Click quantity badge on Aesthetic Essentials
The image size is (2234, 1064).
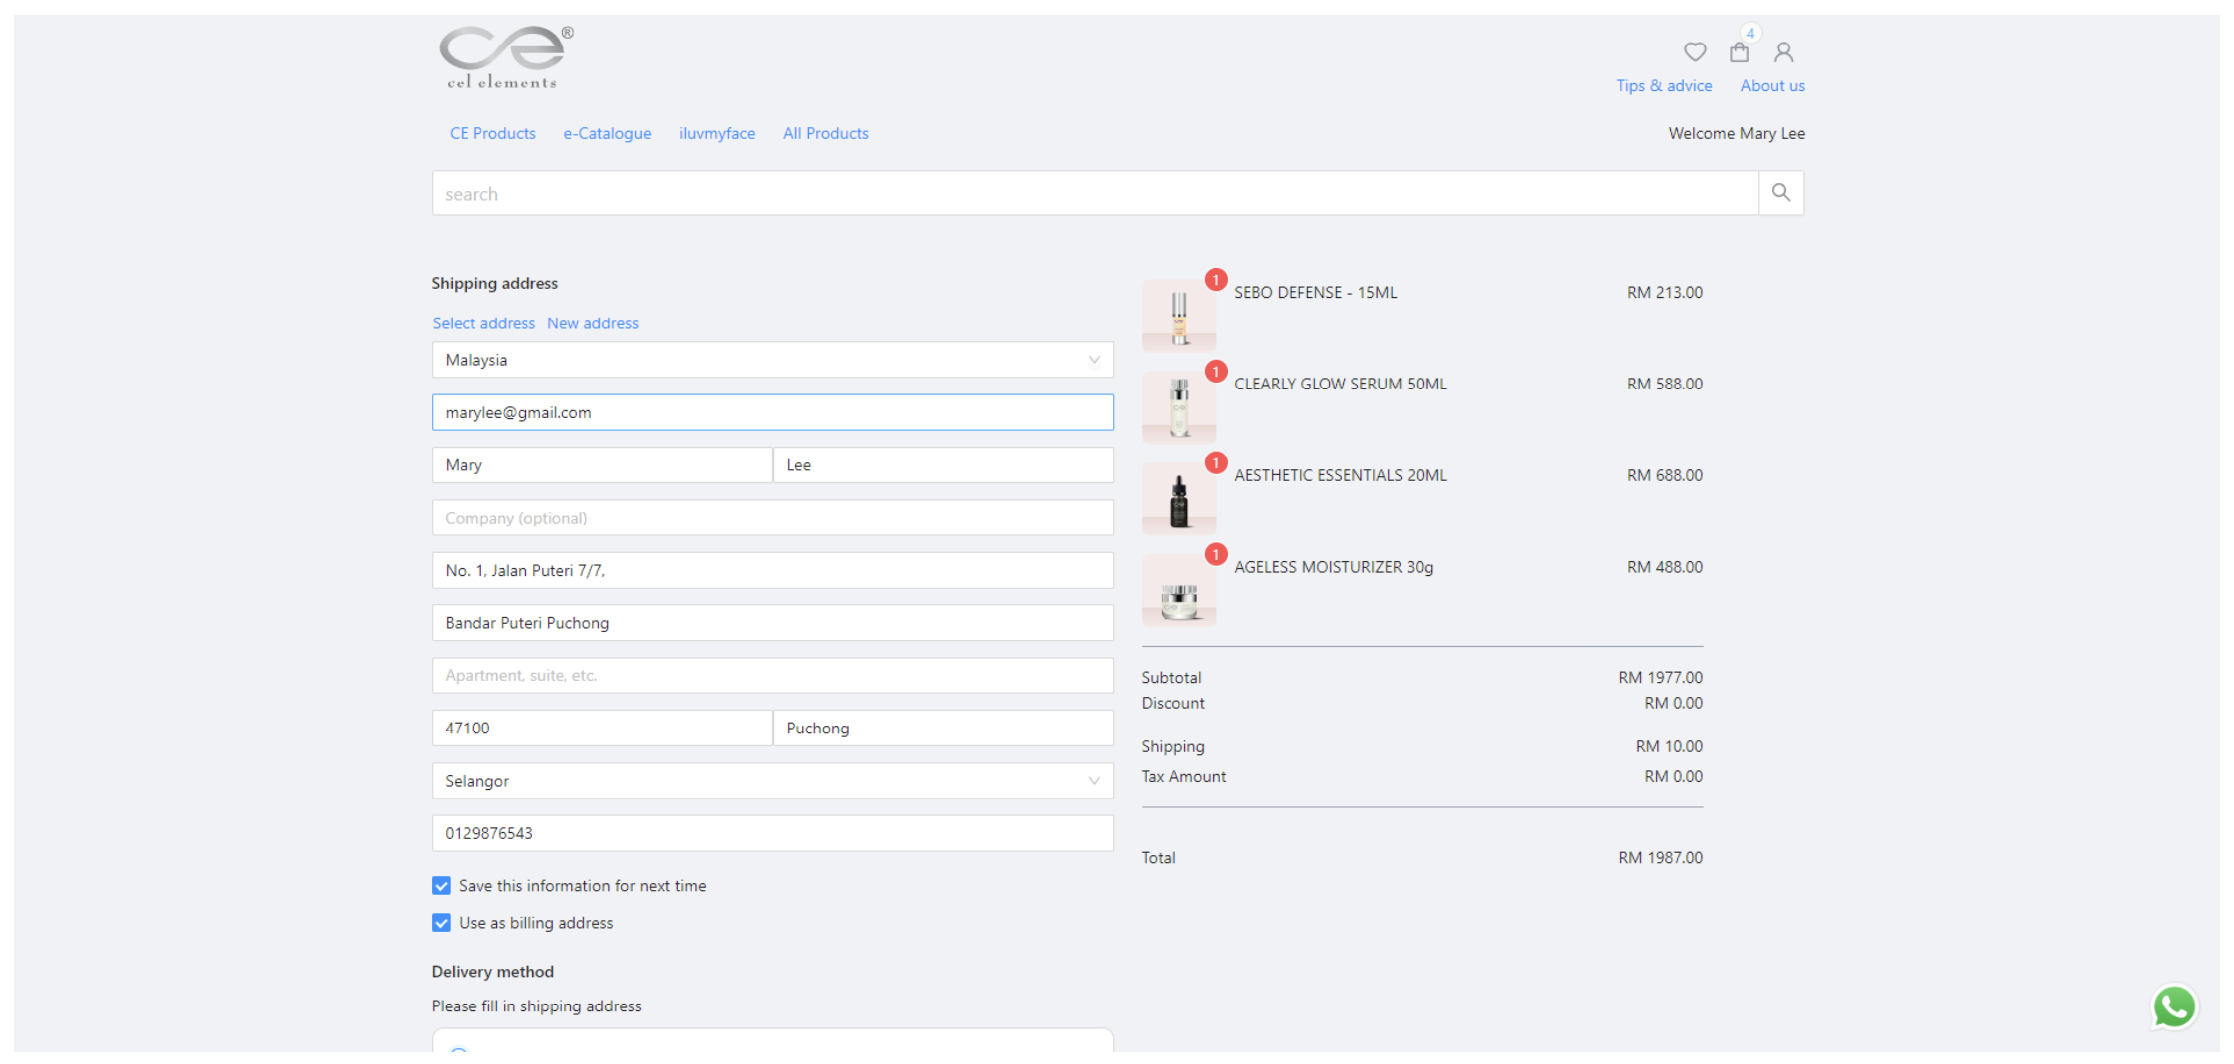pos(1215,463)
